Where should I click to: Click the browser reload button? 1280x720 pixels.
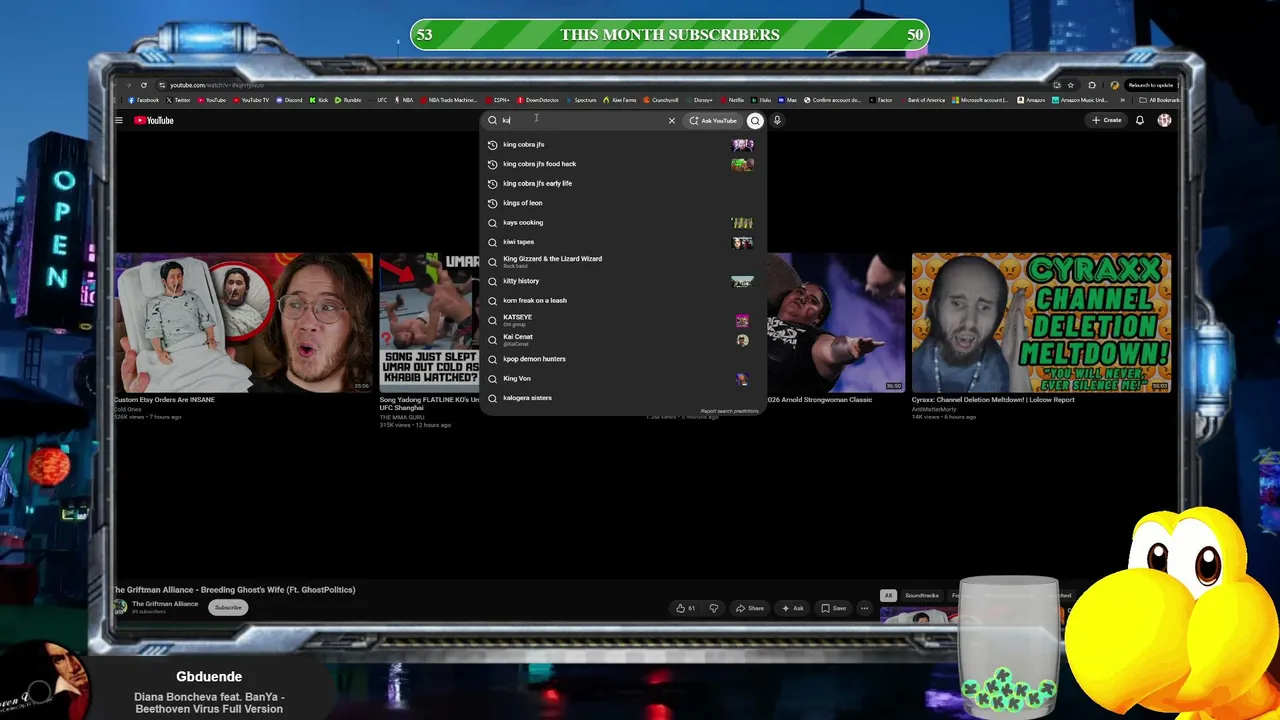(144, 85)
